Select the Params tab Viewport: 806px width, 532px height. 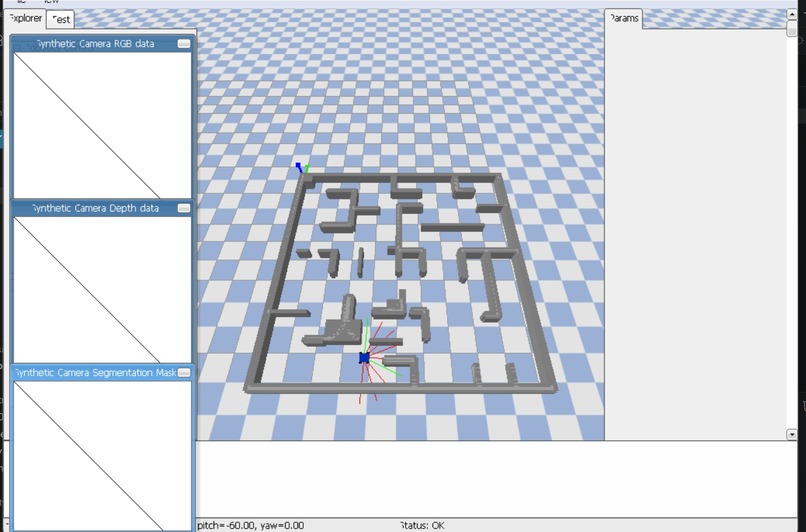click(x=623, y=19)
